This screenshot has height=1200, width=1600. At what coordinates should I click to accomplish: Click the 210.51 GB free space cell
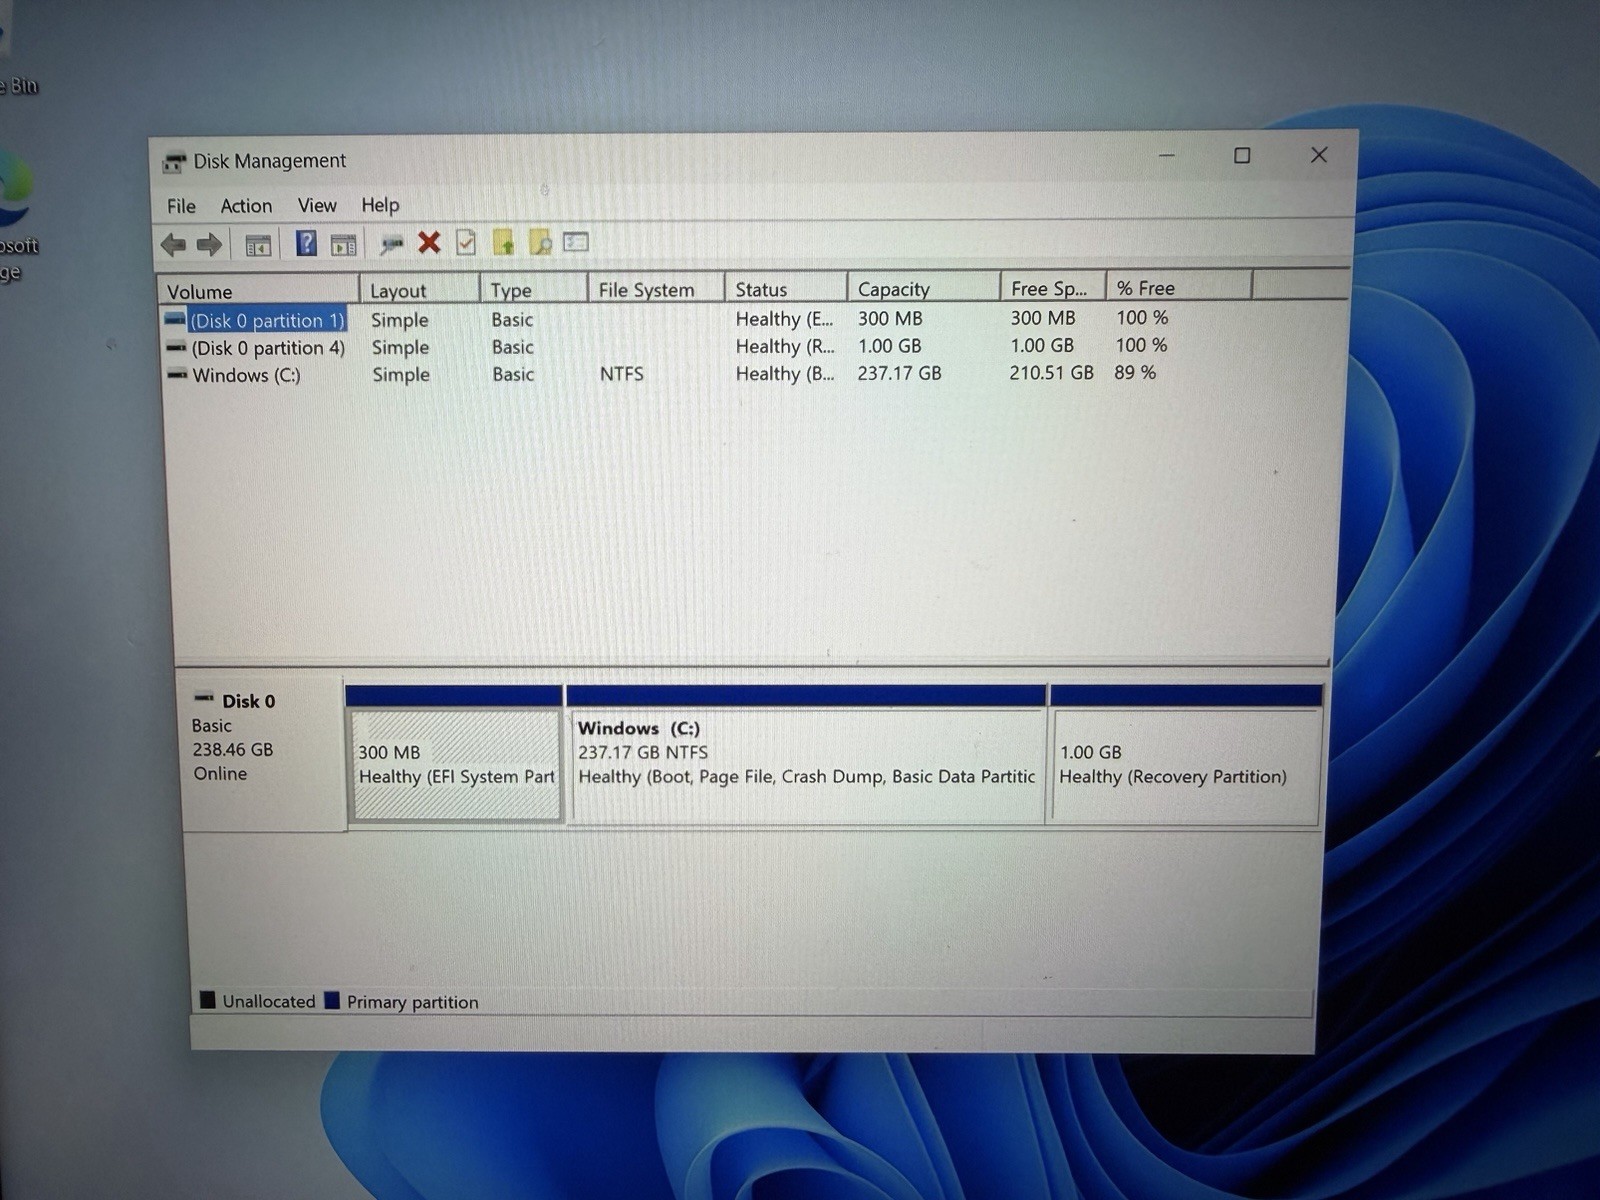click(1051, 372)
